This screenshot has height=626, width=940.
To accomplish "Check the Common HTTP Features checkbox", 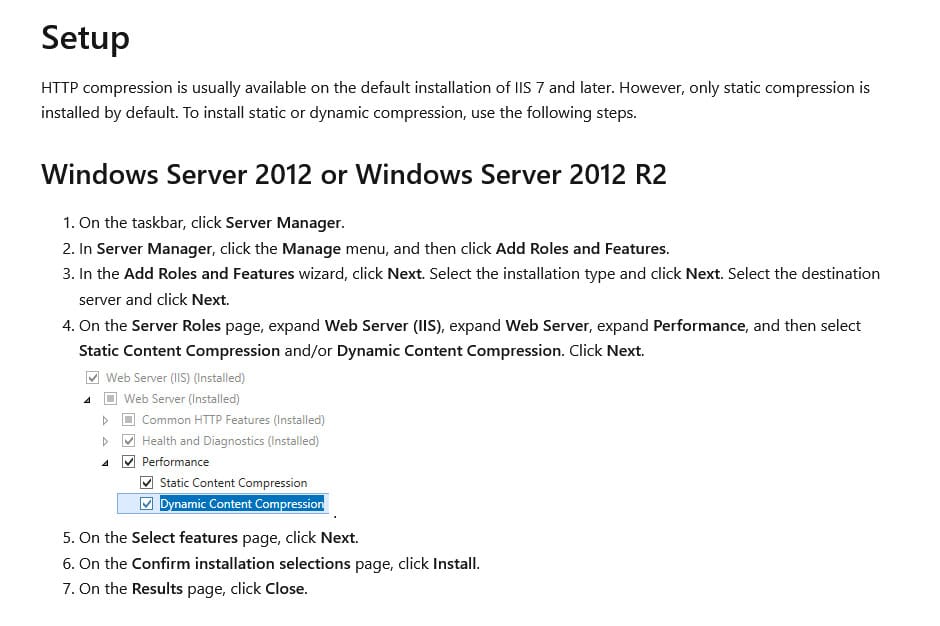I will click(129, 420).
